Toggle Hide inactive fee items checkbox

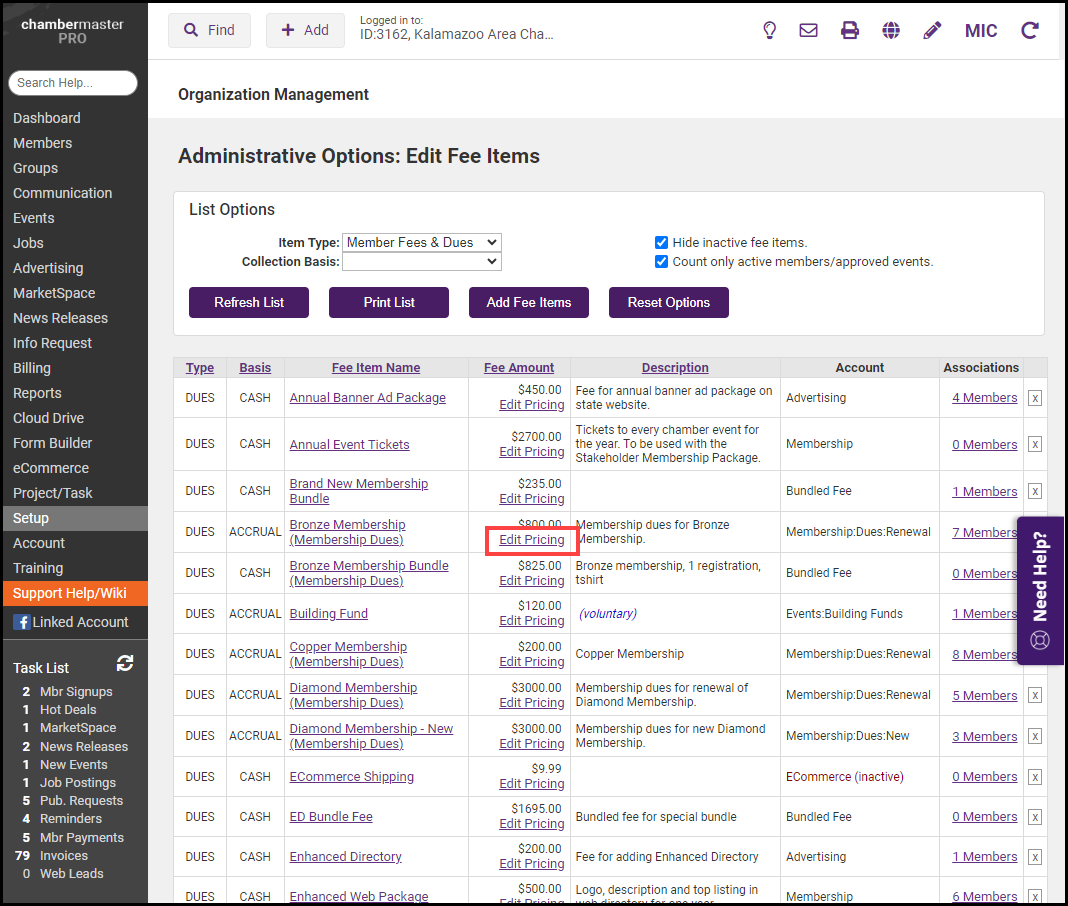click(661, 242)
